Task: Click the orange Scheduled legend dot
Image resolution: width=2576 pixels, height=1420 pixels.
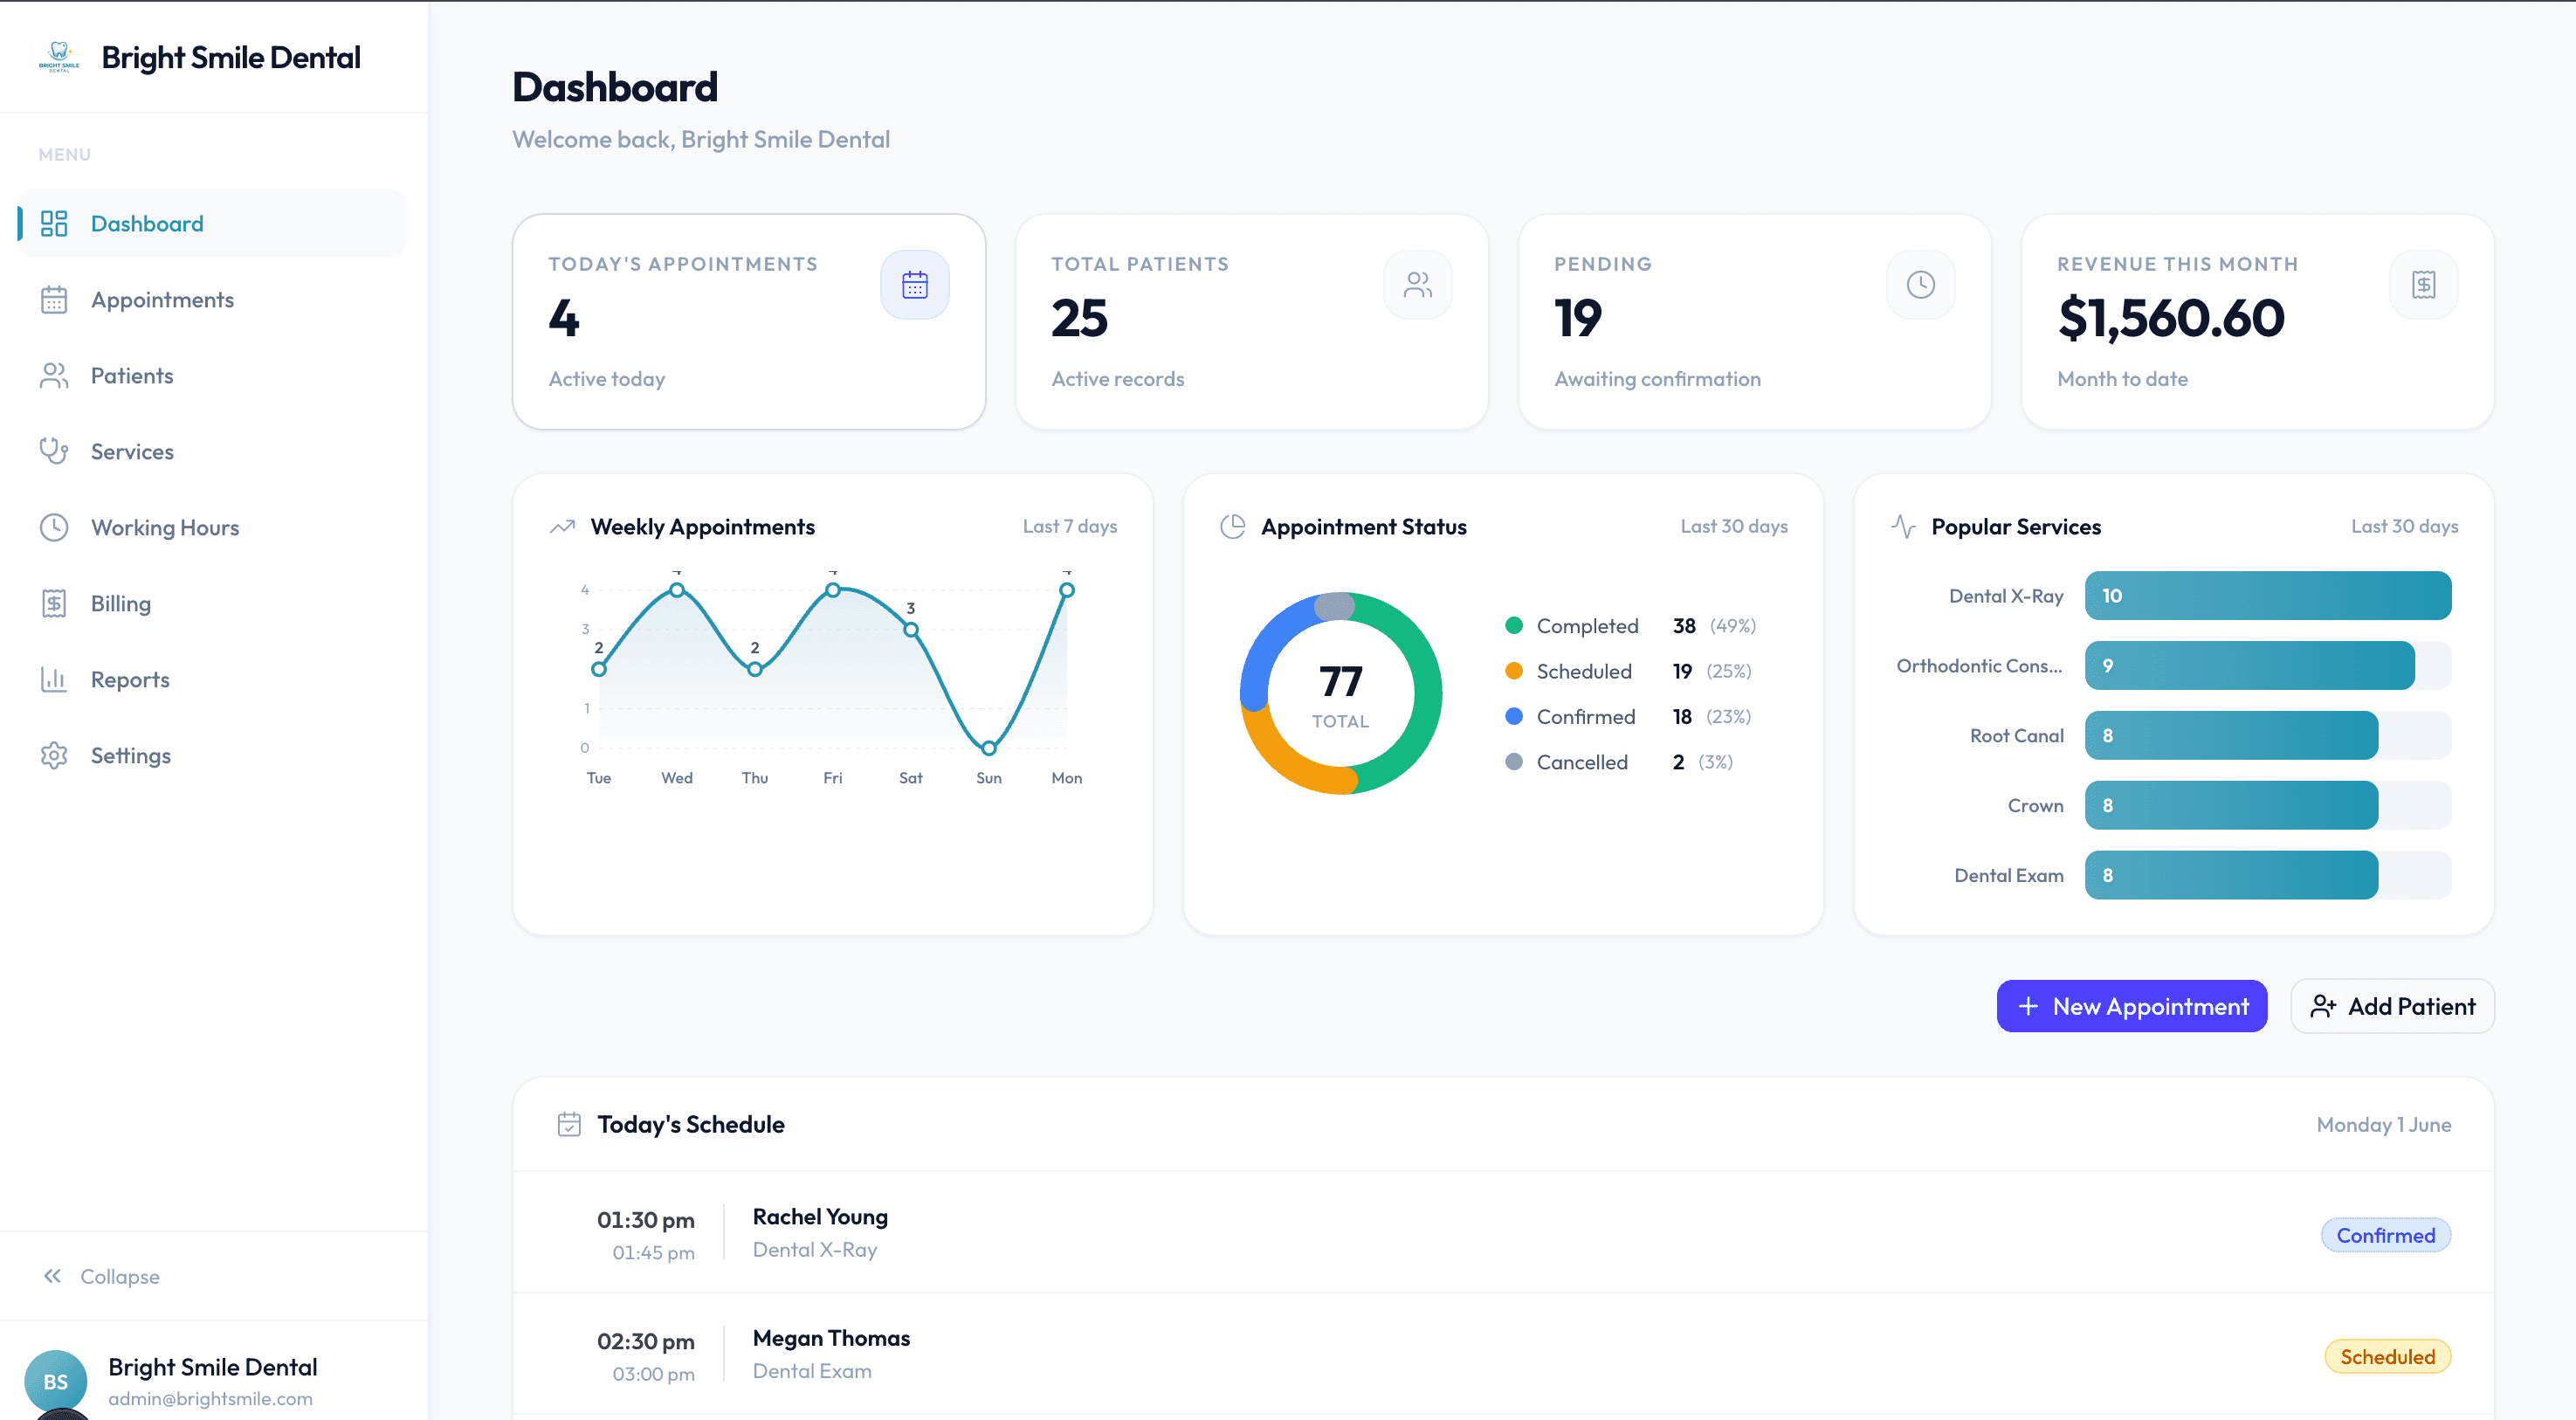Action: tap(1514, 671)
